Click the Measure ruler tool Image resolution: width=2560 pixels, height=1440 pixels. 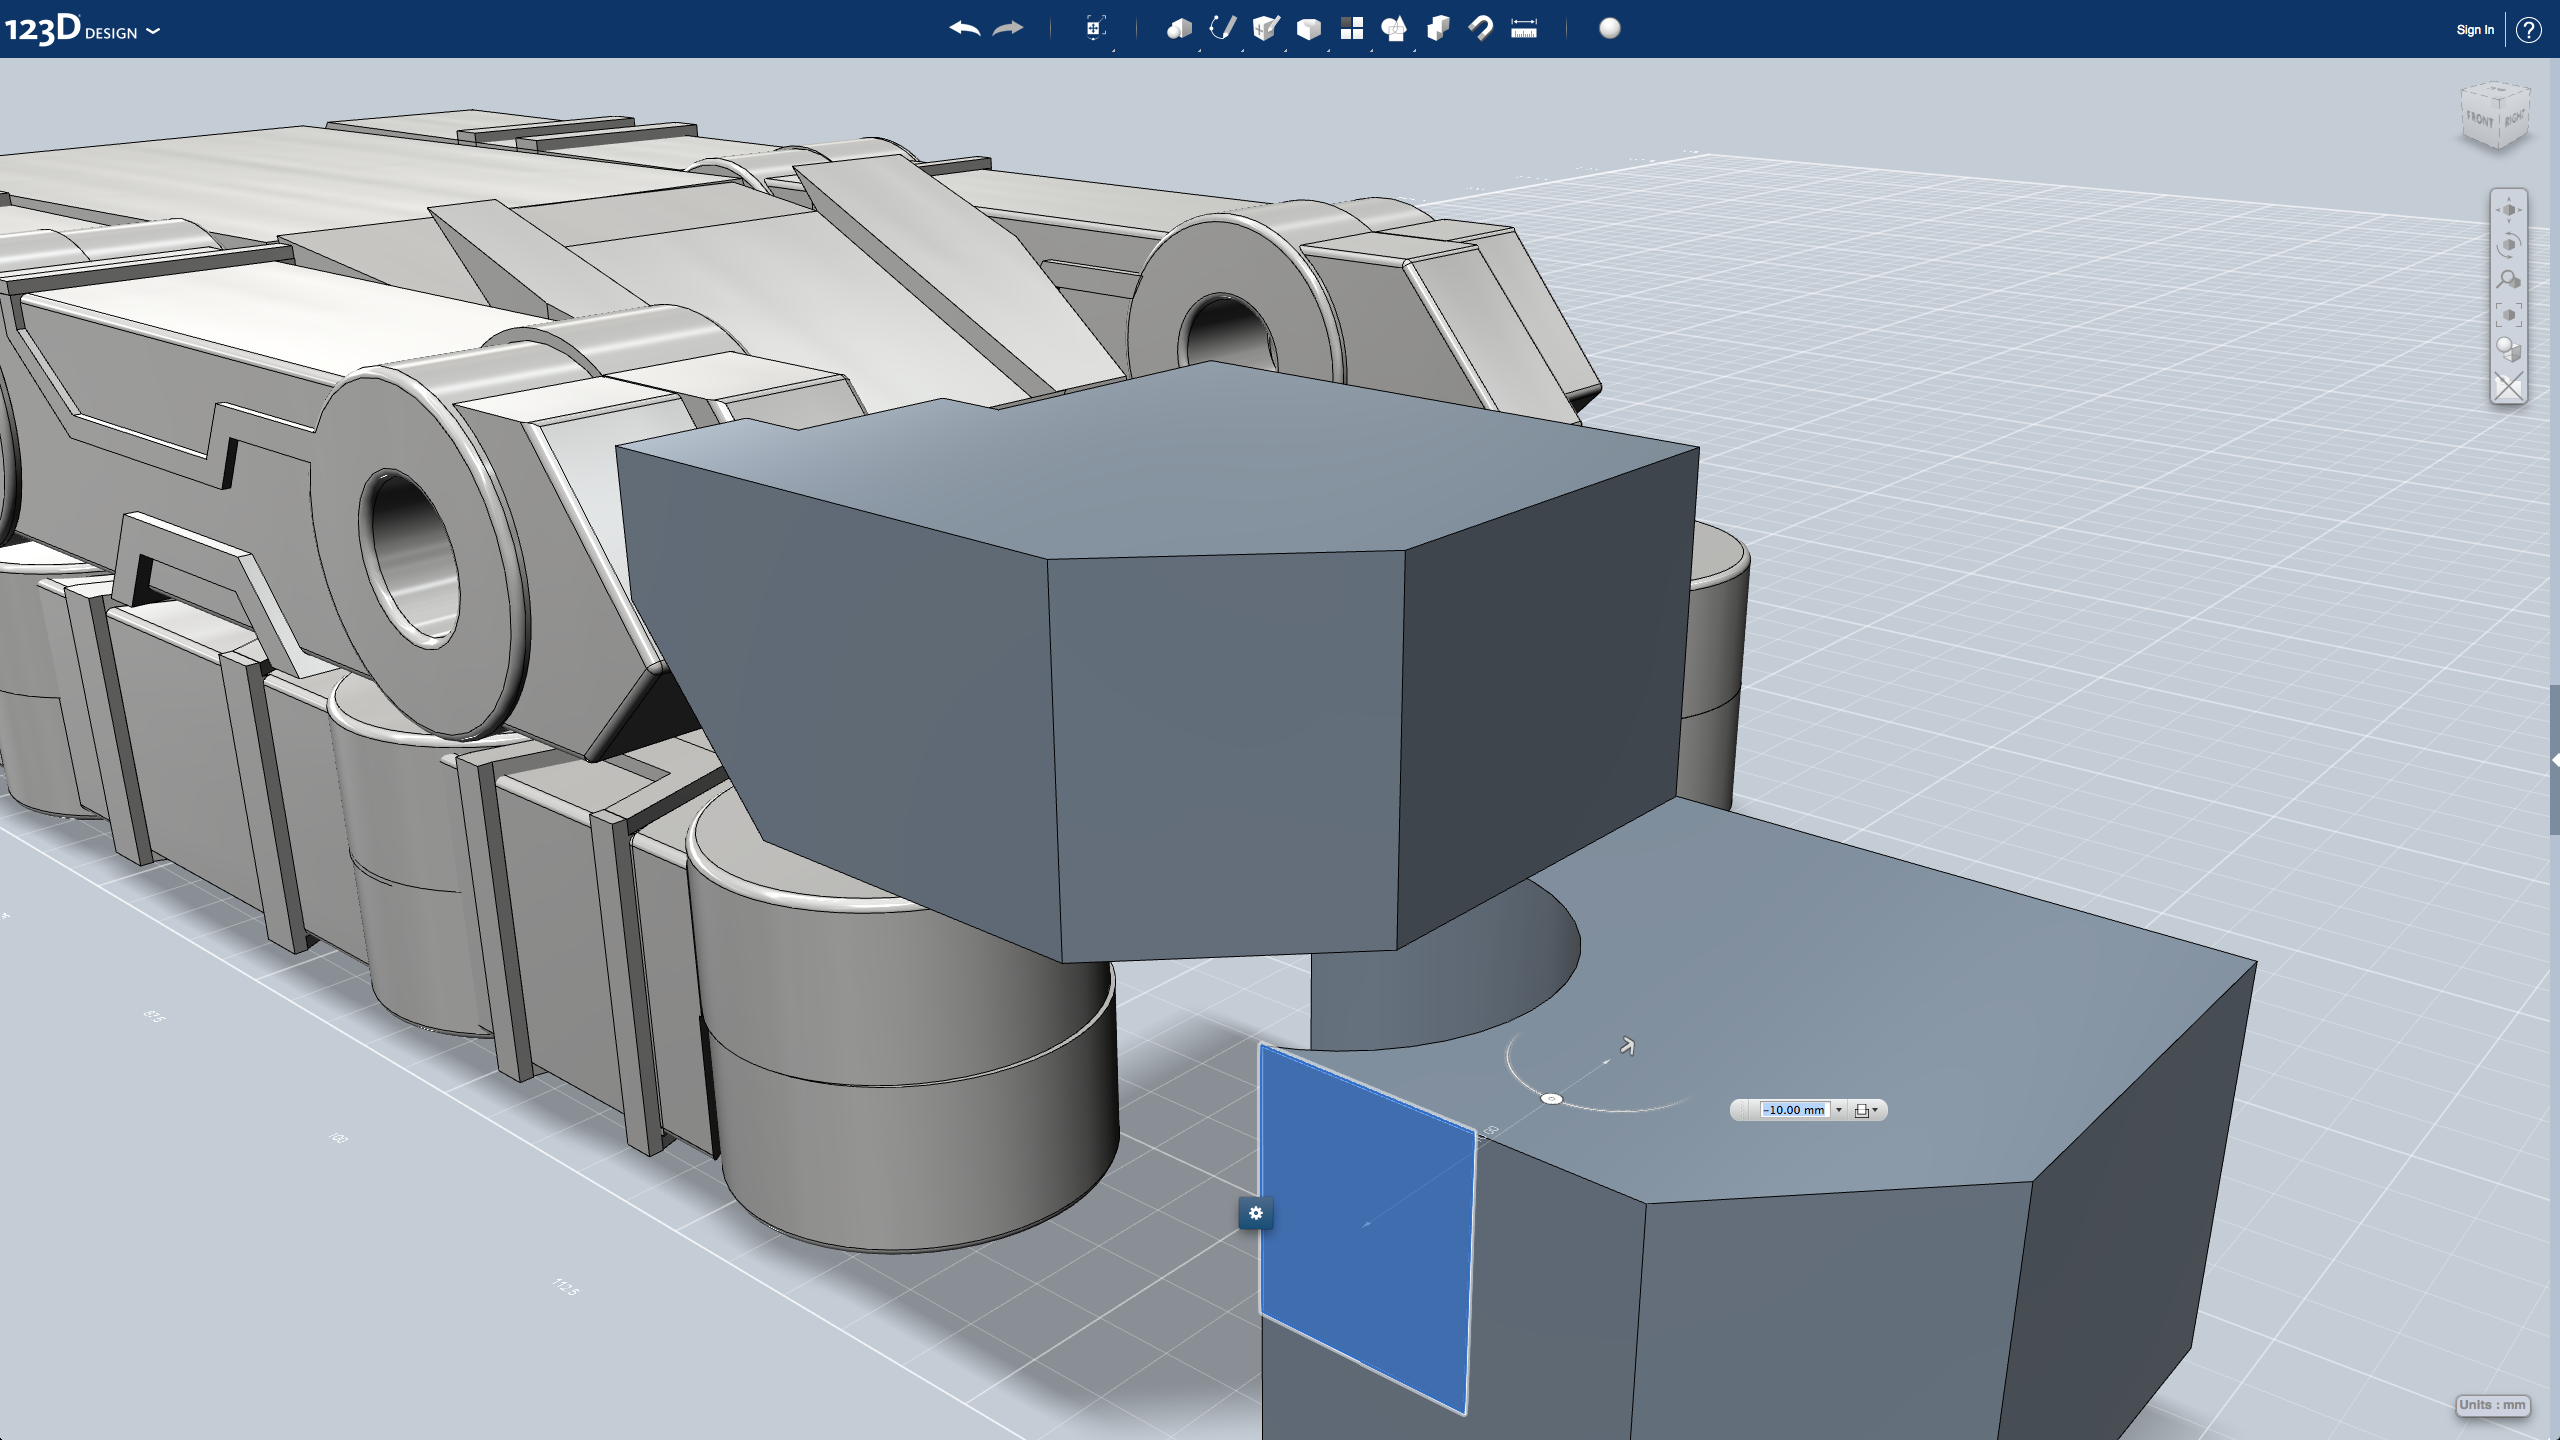[1524, 29]
